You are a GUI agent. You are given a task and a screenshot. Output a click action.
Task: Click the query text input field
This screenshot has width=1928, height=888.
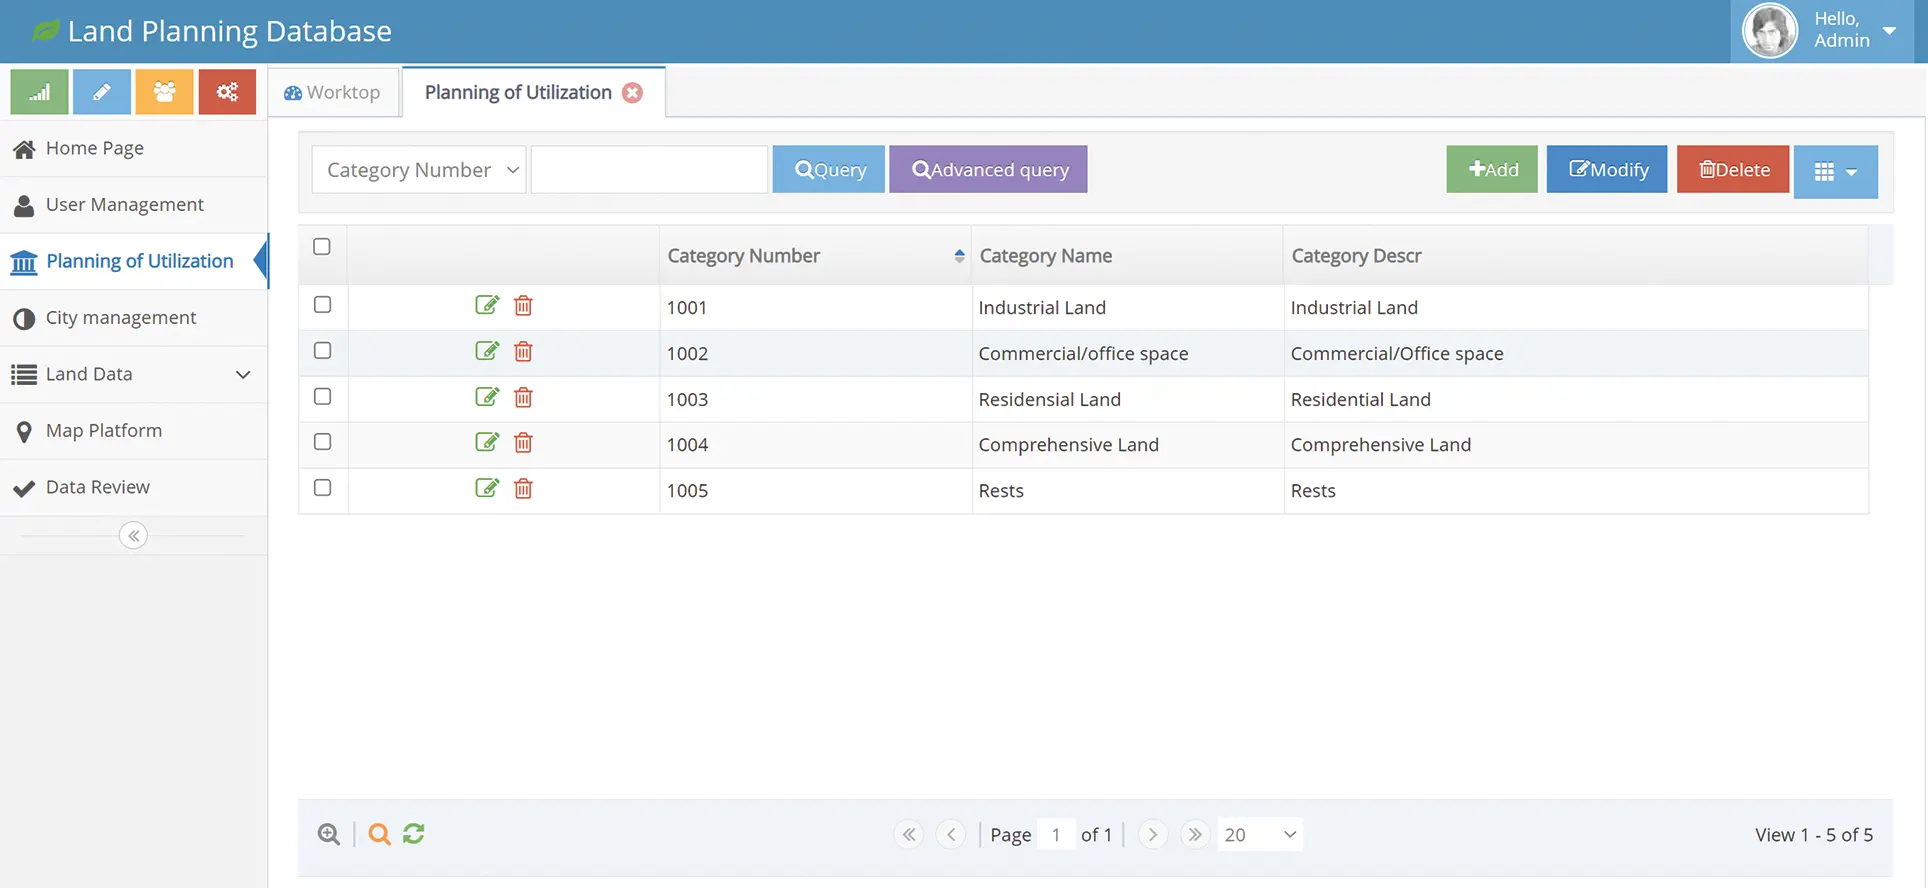click(649, 170)
